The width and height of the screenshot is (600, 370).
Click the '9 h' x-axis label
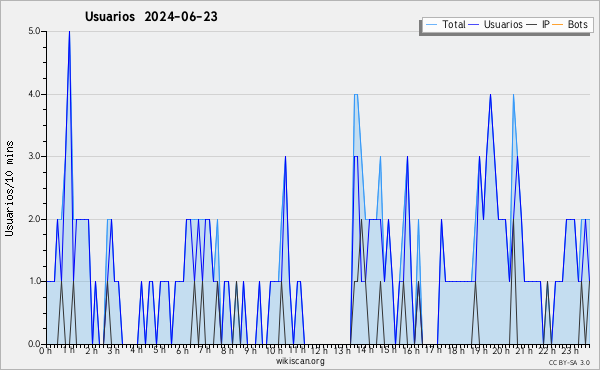pyautogui.click(x=251, y=351)
